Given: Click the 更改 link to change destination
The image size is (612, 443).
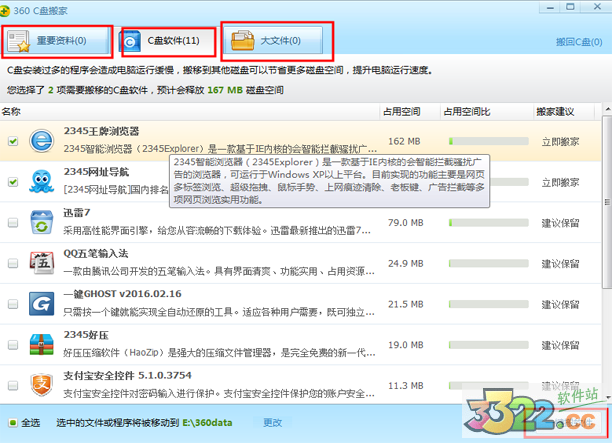Looking at the screenshot, I should pos(272,423).
